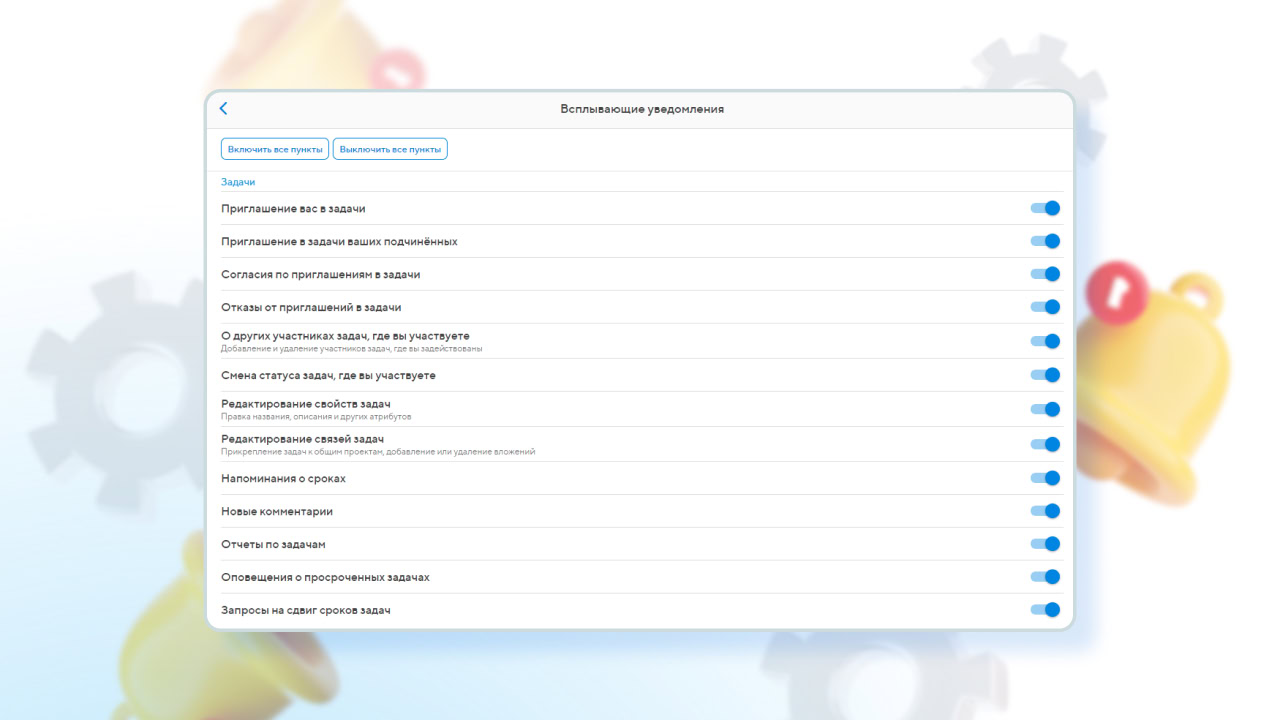Disable the 'Редактирование свойств задач' switch
Viewport: 1280px width, 720px height.
click(x=1045, y=409)
